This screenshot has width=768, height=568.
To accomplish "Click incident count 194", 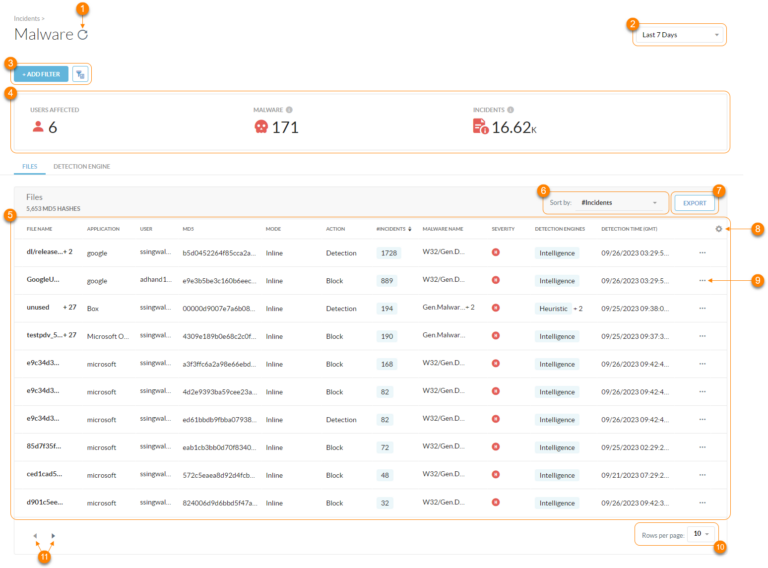I will pos(387,308).
